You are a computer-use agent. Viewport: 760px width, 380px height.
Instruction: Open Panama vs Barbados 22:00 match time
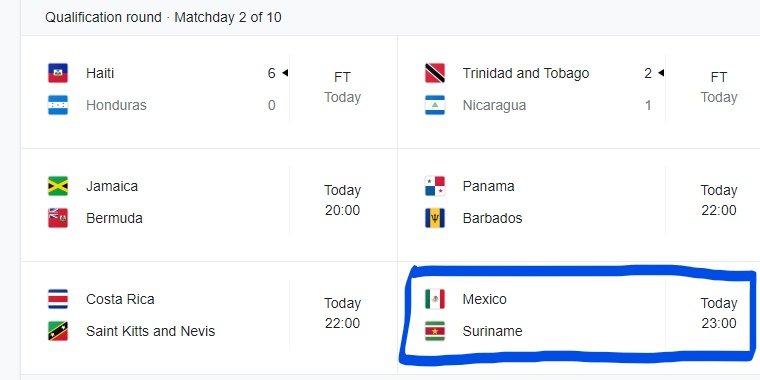719,200
